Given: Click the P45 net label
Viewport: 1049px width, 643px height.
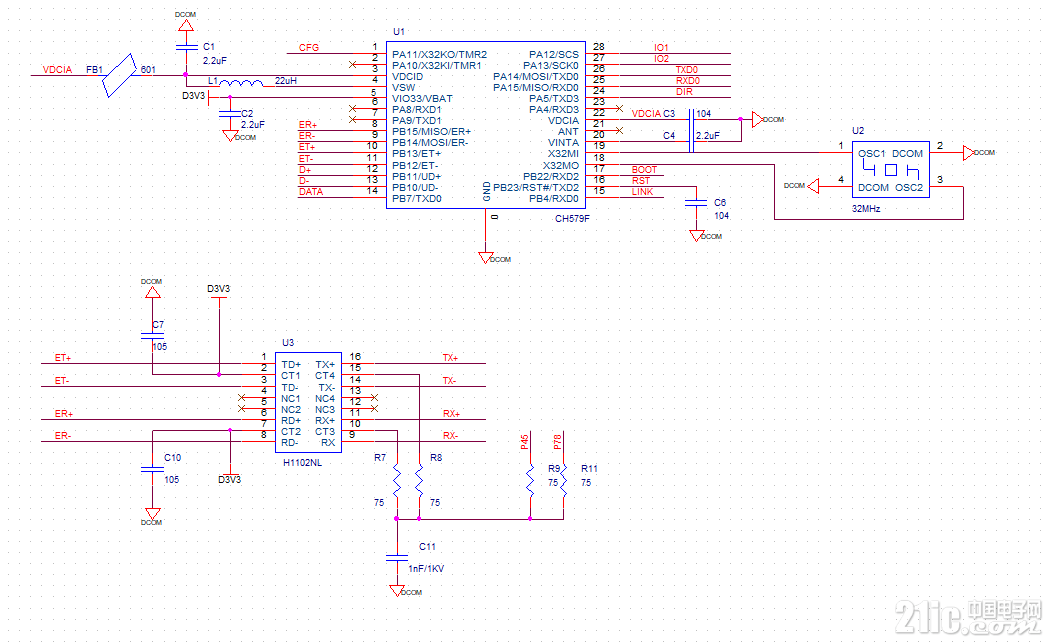Looking at the screenshot, I should (525, 442).
